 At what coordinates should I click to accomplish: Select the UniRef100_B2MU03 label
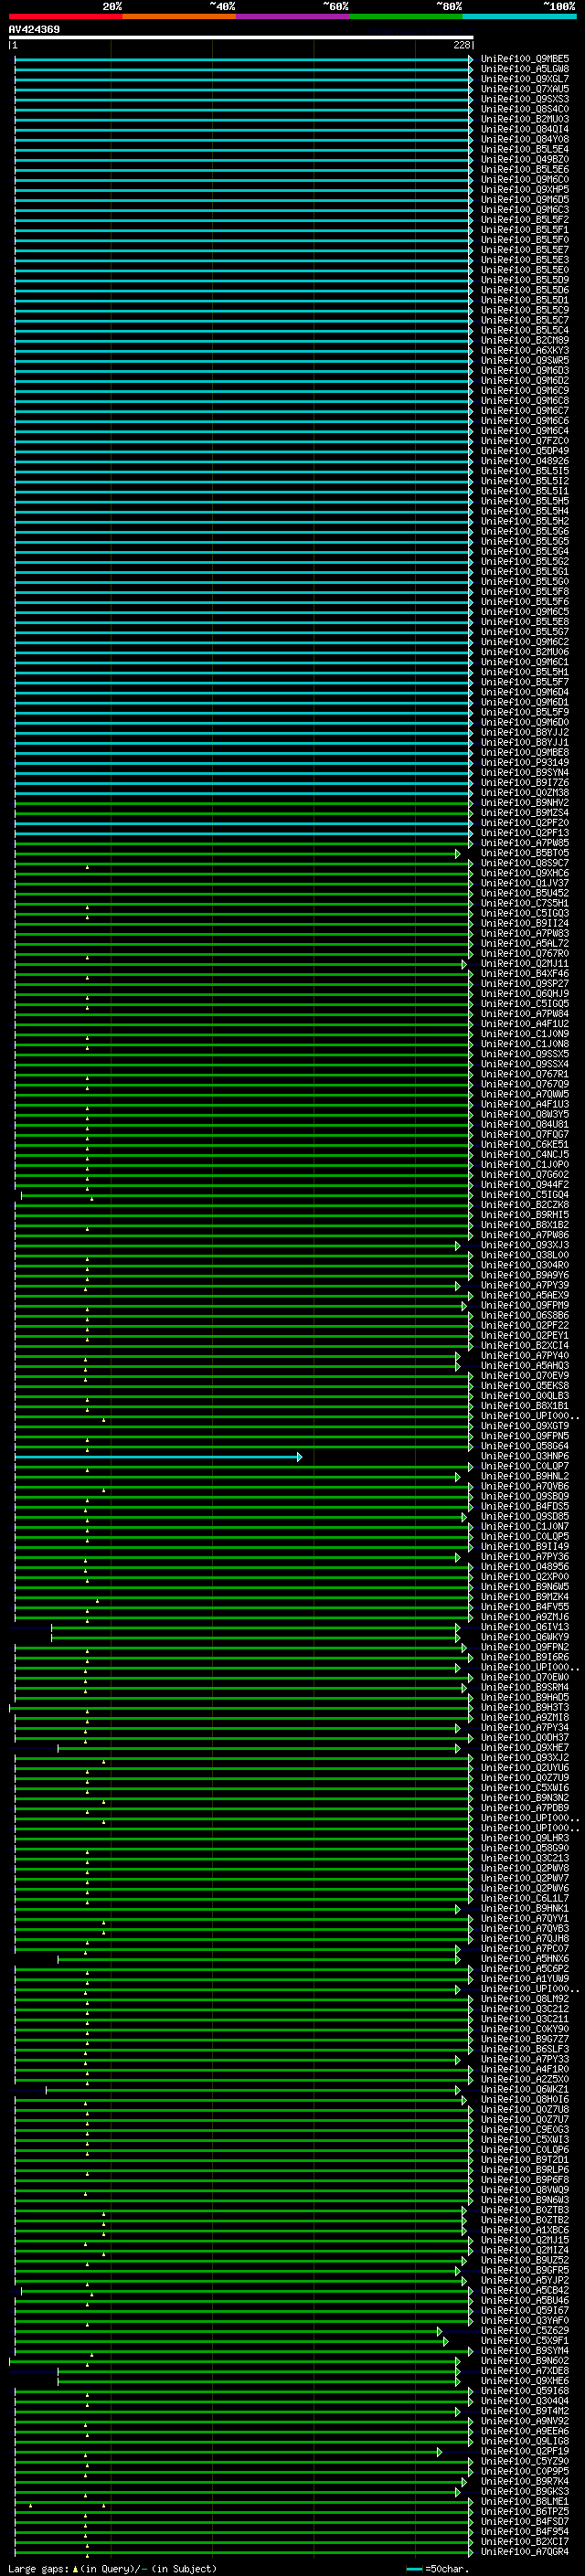pos(525,119)
